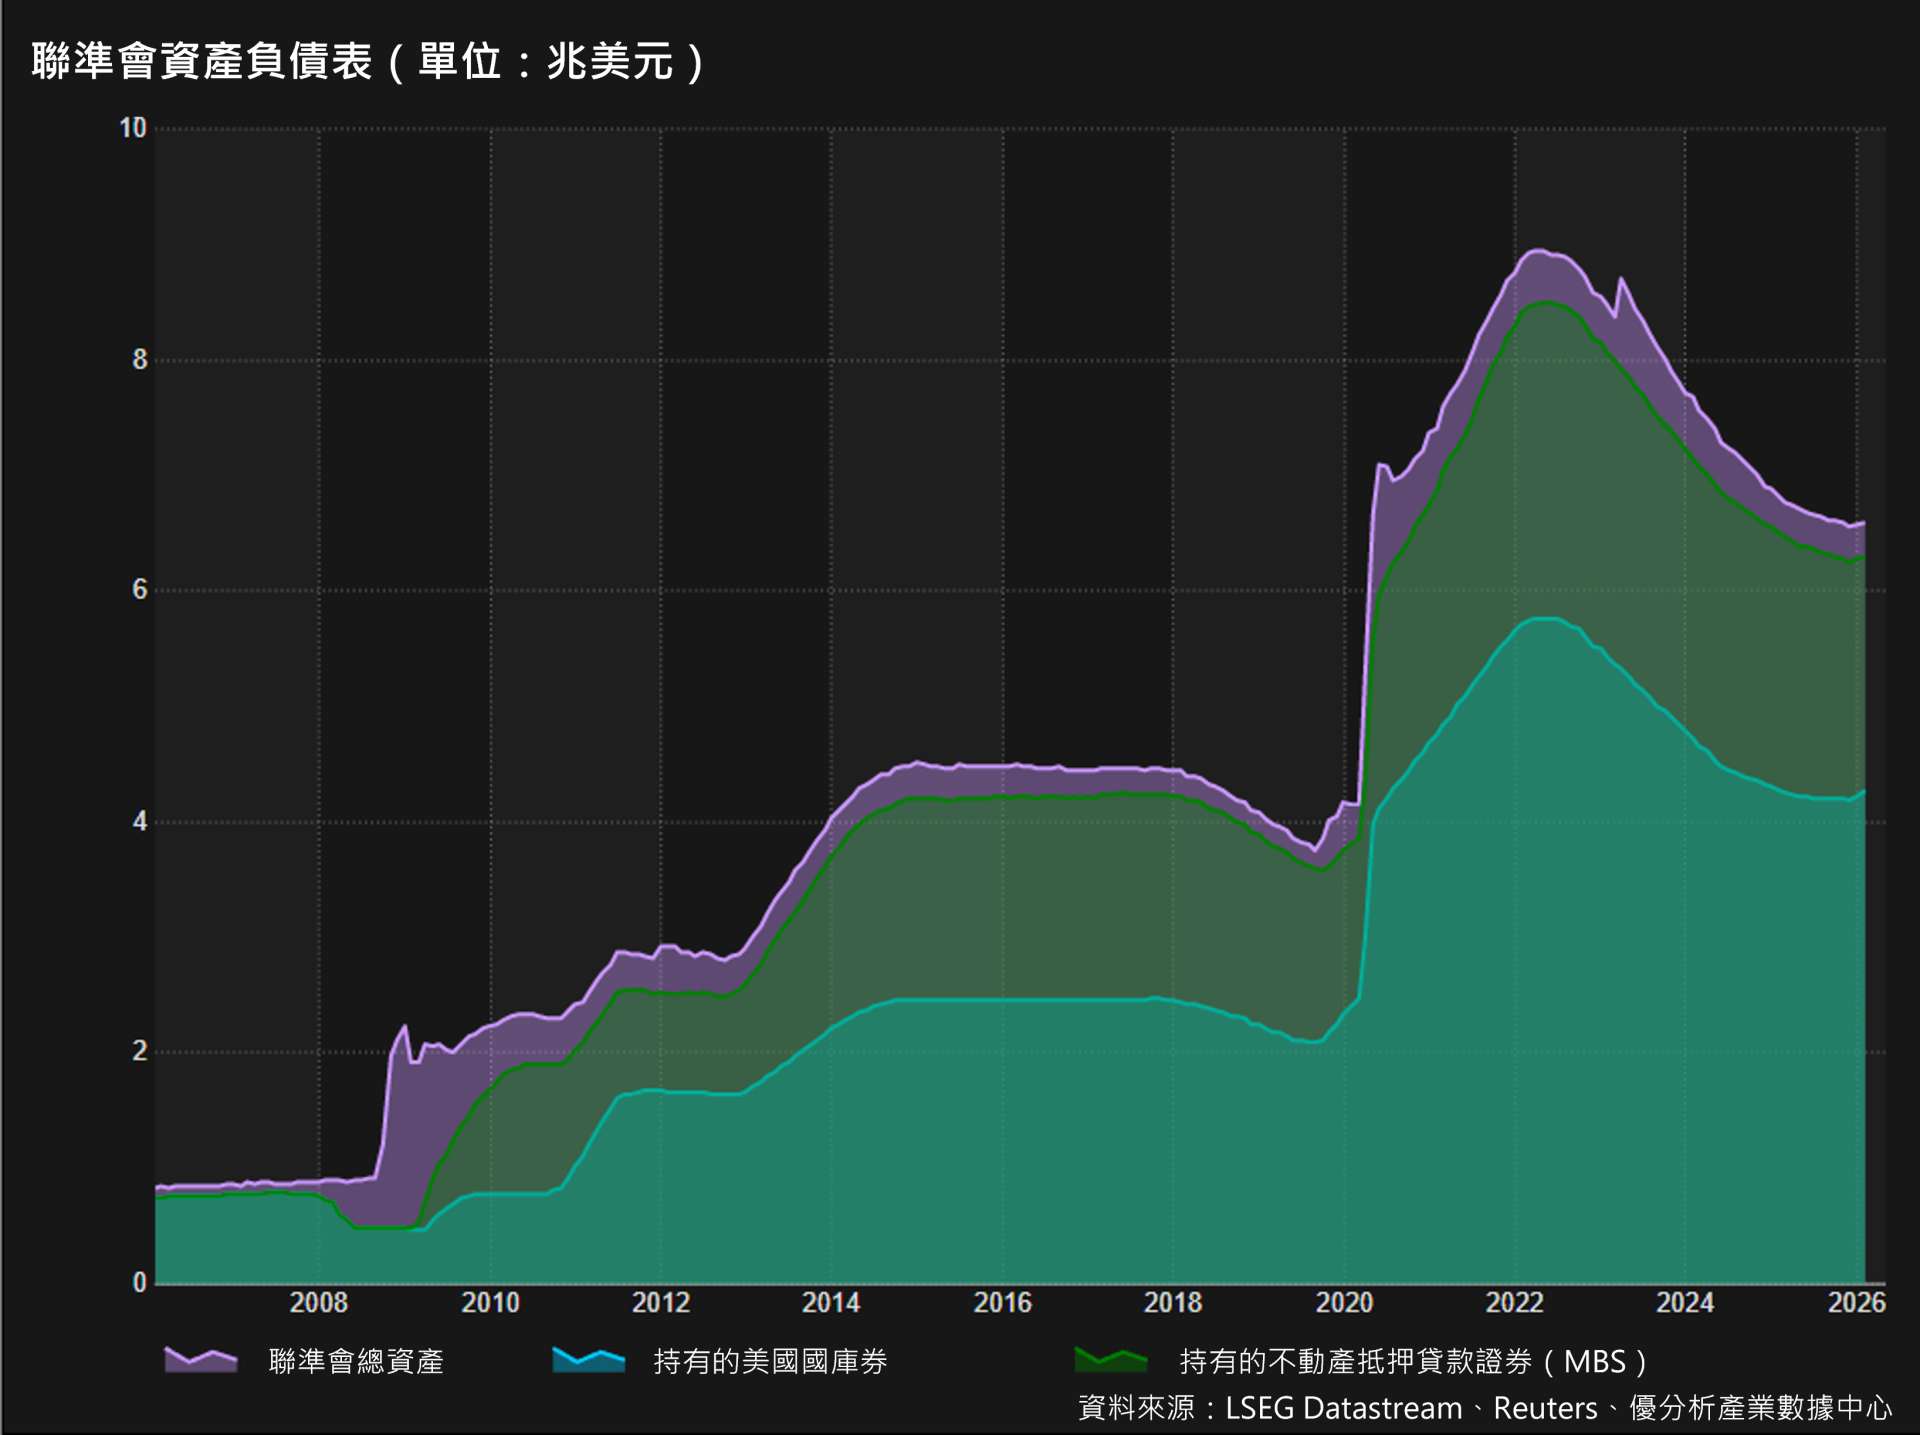Click the 持有的不動產抵押貸款證券 (MBS) legend text
This screenshot has height=1435, width=1920.
(x=1412, y=1361)
